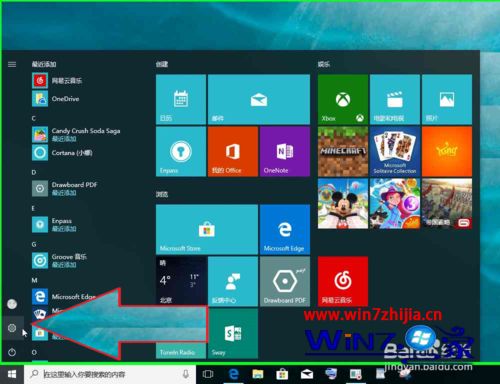
Task: Open Groove Music from the app list
Action: pos(87,260)
